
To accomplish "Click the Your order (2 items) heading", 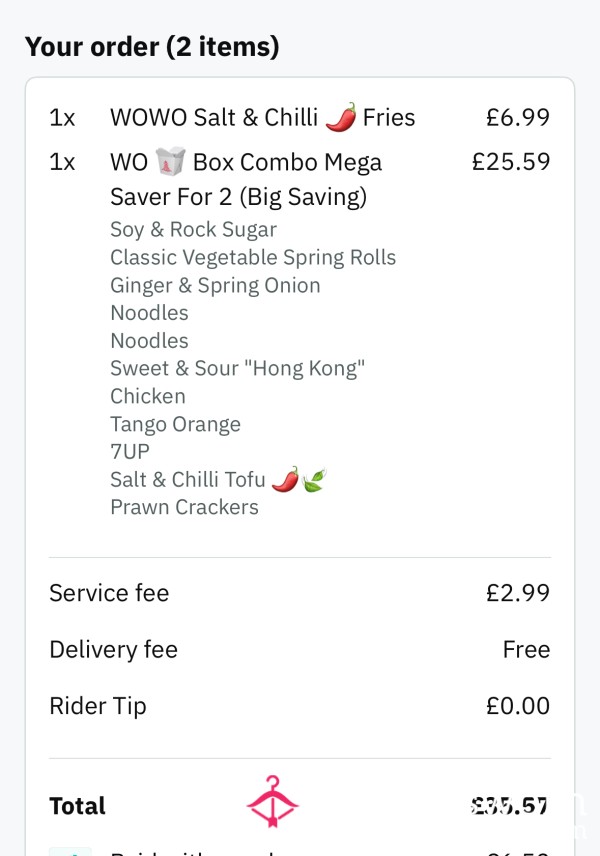I will (x=152, y=46).
